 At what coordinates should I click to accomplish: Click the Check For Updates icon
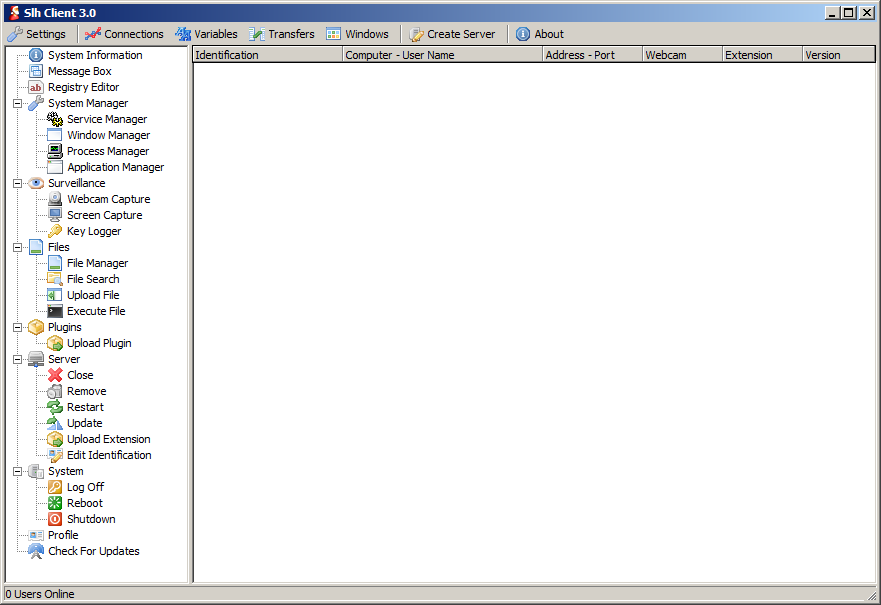[x=36, y=551]
